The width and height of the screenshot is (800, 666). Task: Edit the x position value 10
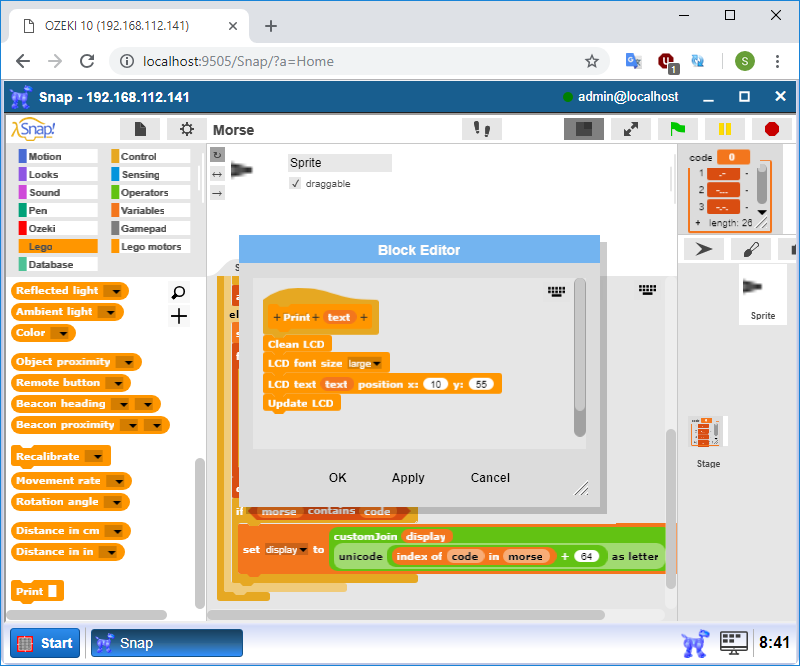(435, 384)
